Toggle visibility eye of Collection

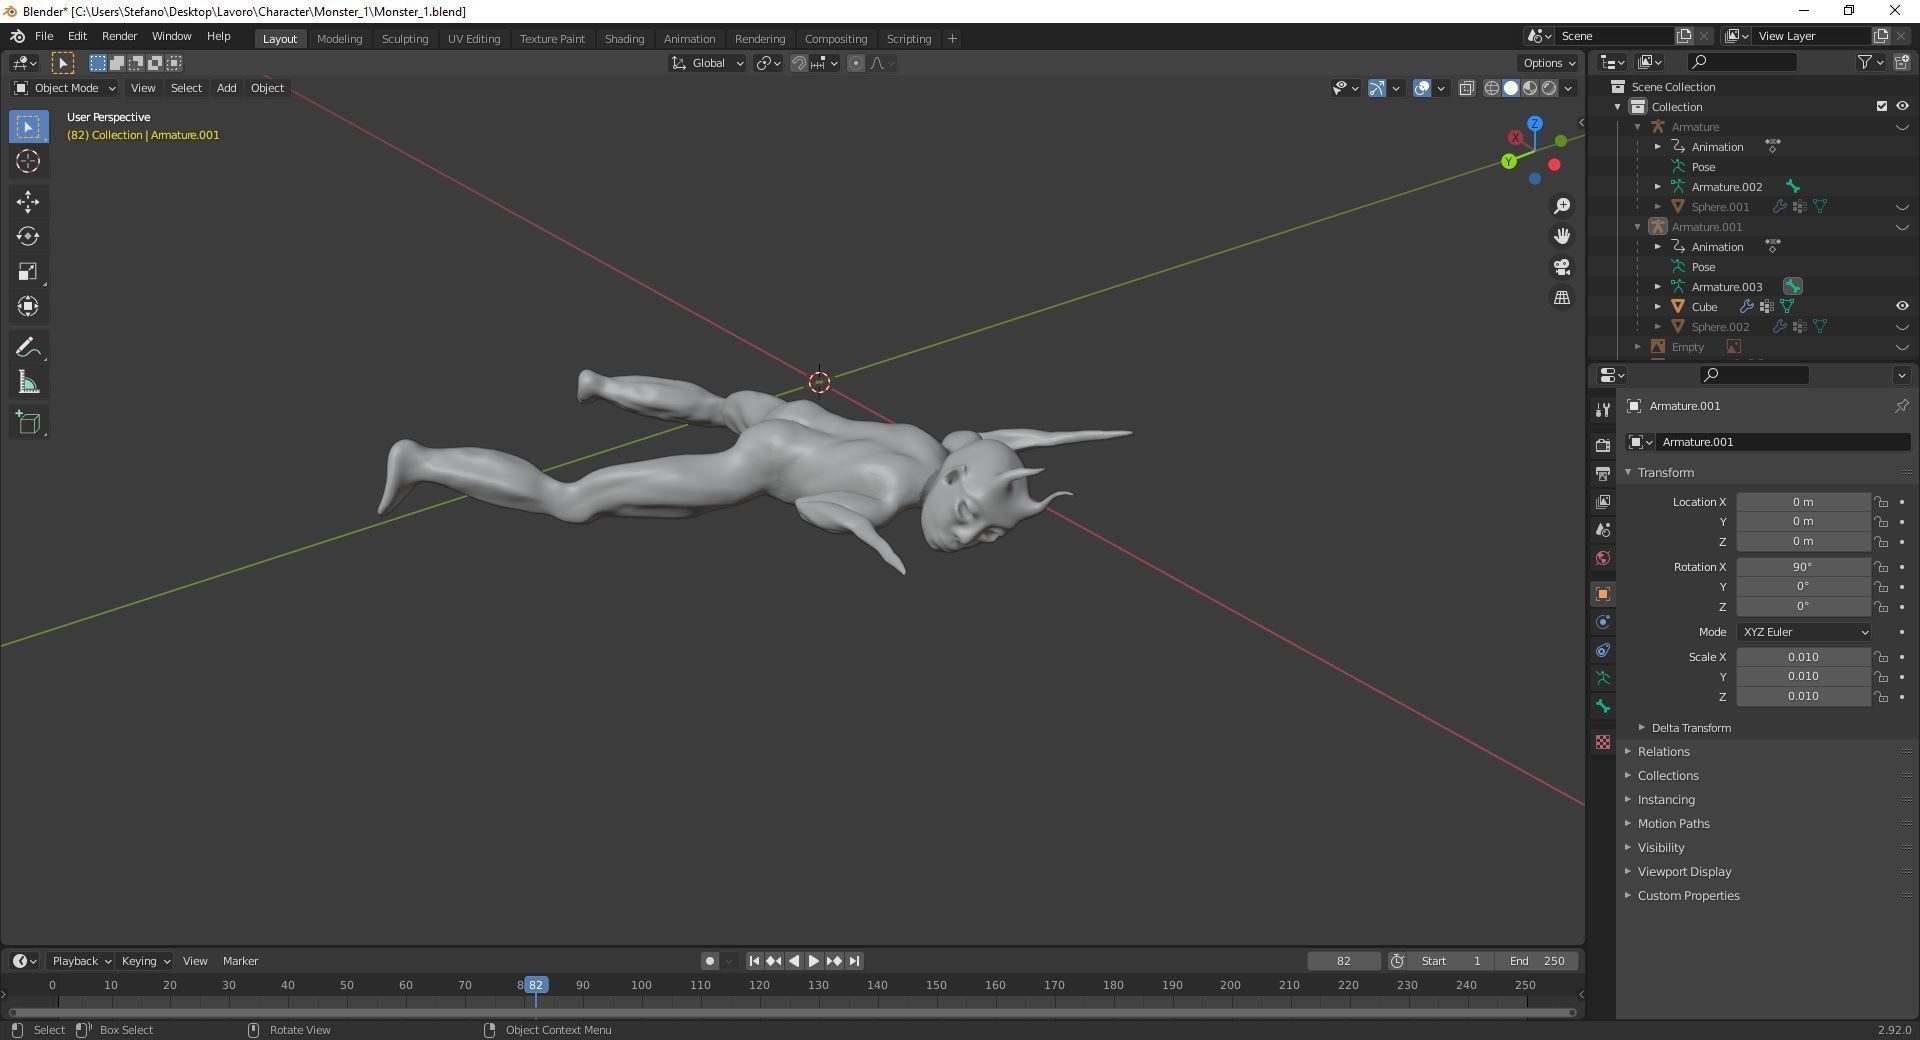[x=1902, y=106]
